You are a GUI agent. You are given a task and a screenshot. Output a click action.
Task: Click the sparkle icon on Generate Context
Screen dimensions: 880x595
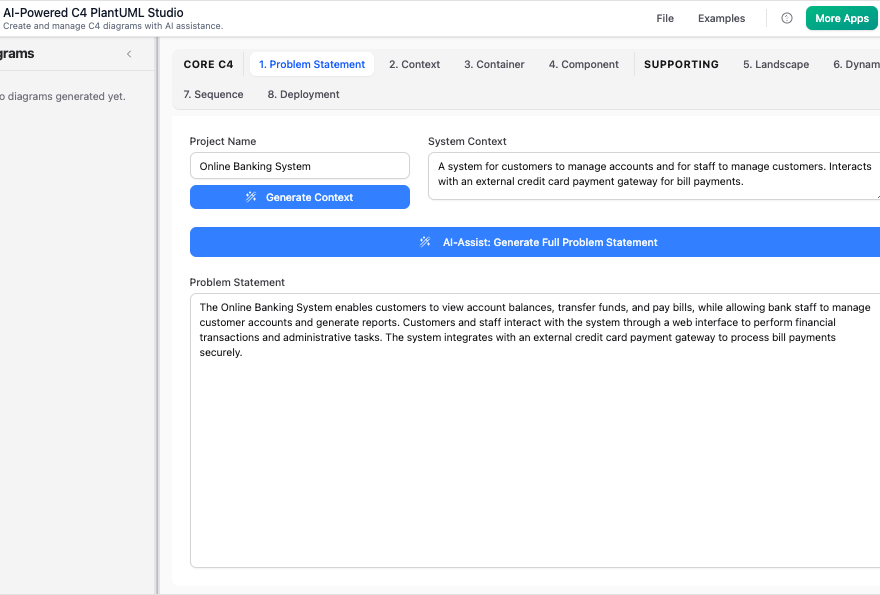click(251, 197)
